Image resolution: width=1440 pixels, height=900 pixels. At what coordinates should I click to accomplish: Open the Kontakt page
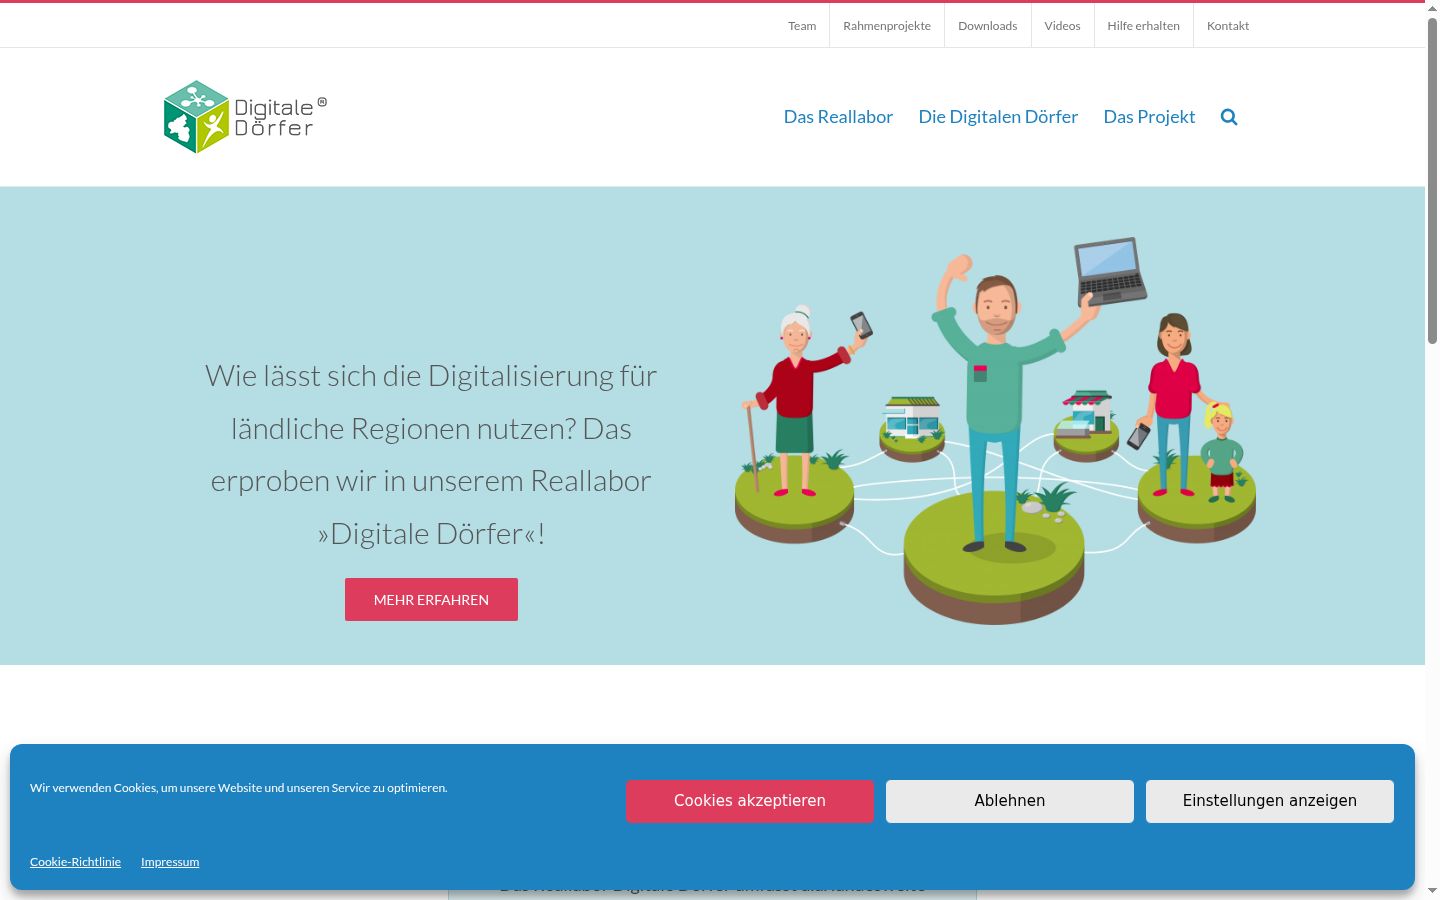(x=1228, y=26)
